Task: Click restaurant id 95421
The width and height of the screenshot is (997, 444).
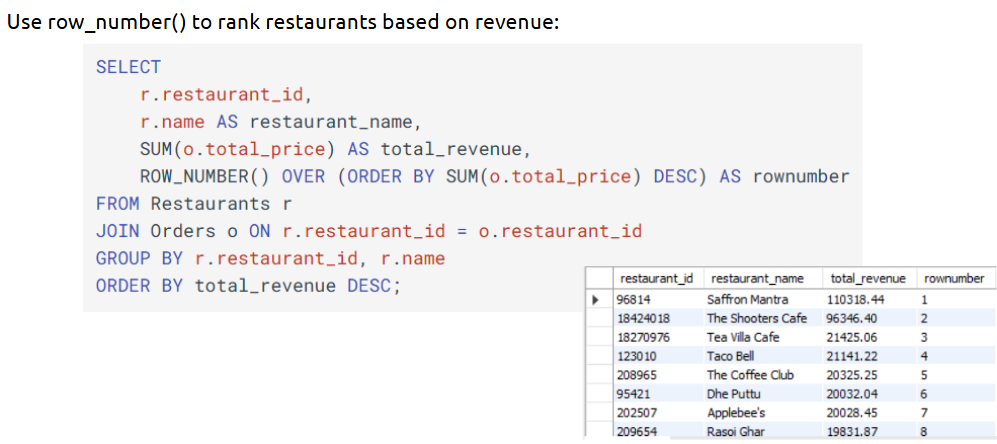Action: click(x=632, y=394)
